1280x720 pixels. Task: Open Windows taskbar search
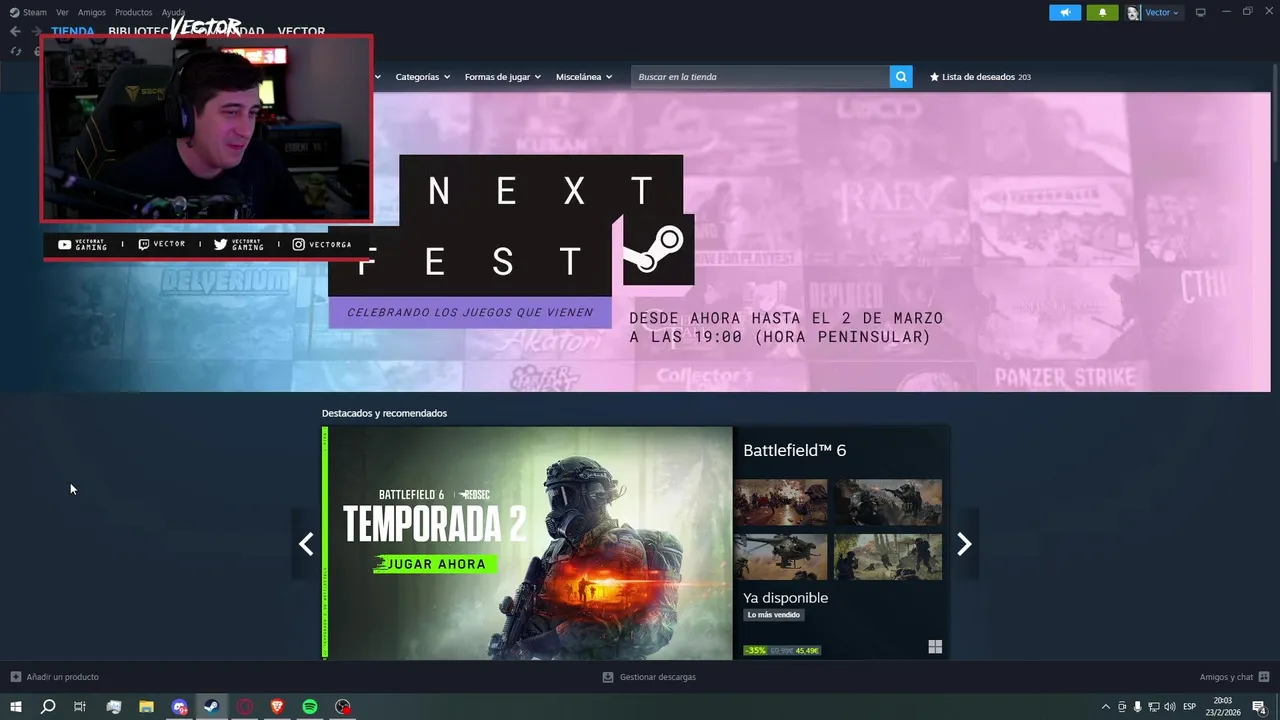pyautogui.click(x=48, y=707)
